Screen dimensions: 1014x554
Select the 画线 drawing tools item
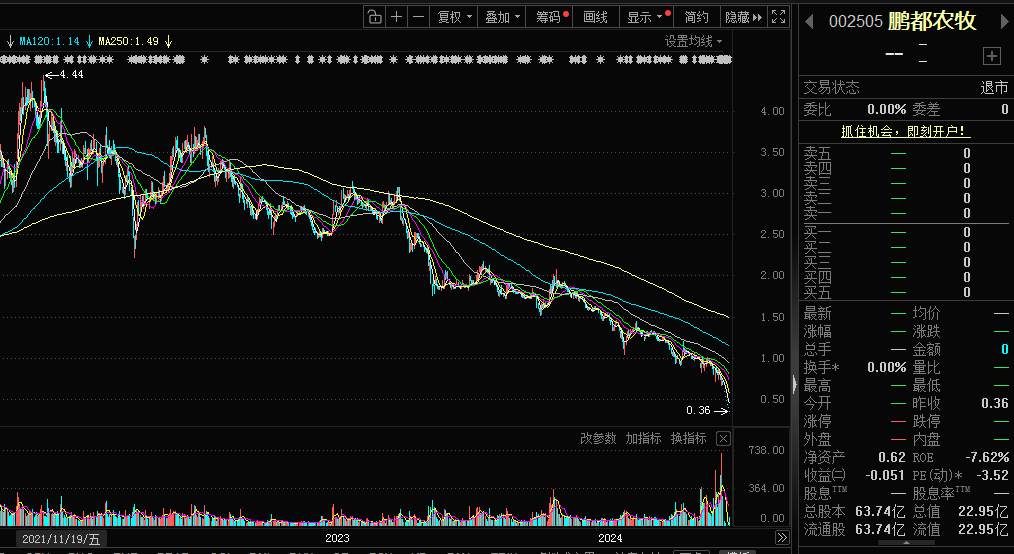click(x=595, y=17)
